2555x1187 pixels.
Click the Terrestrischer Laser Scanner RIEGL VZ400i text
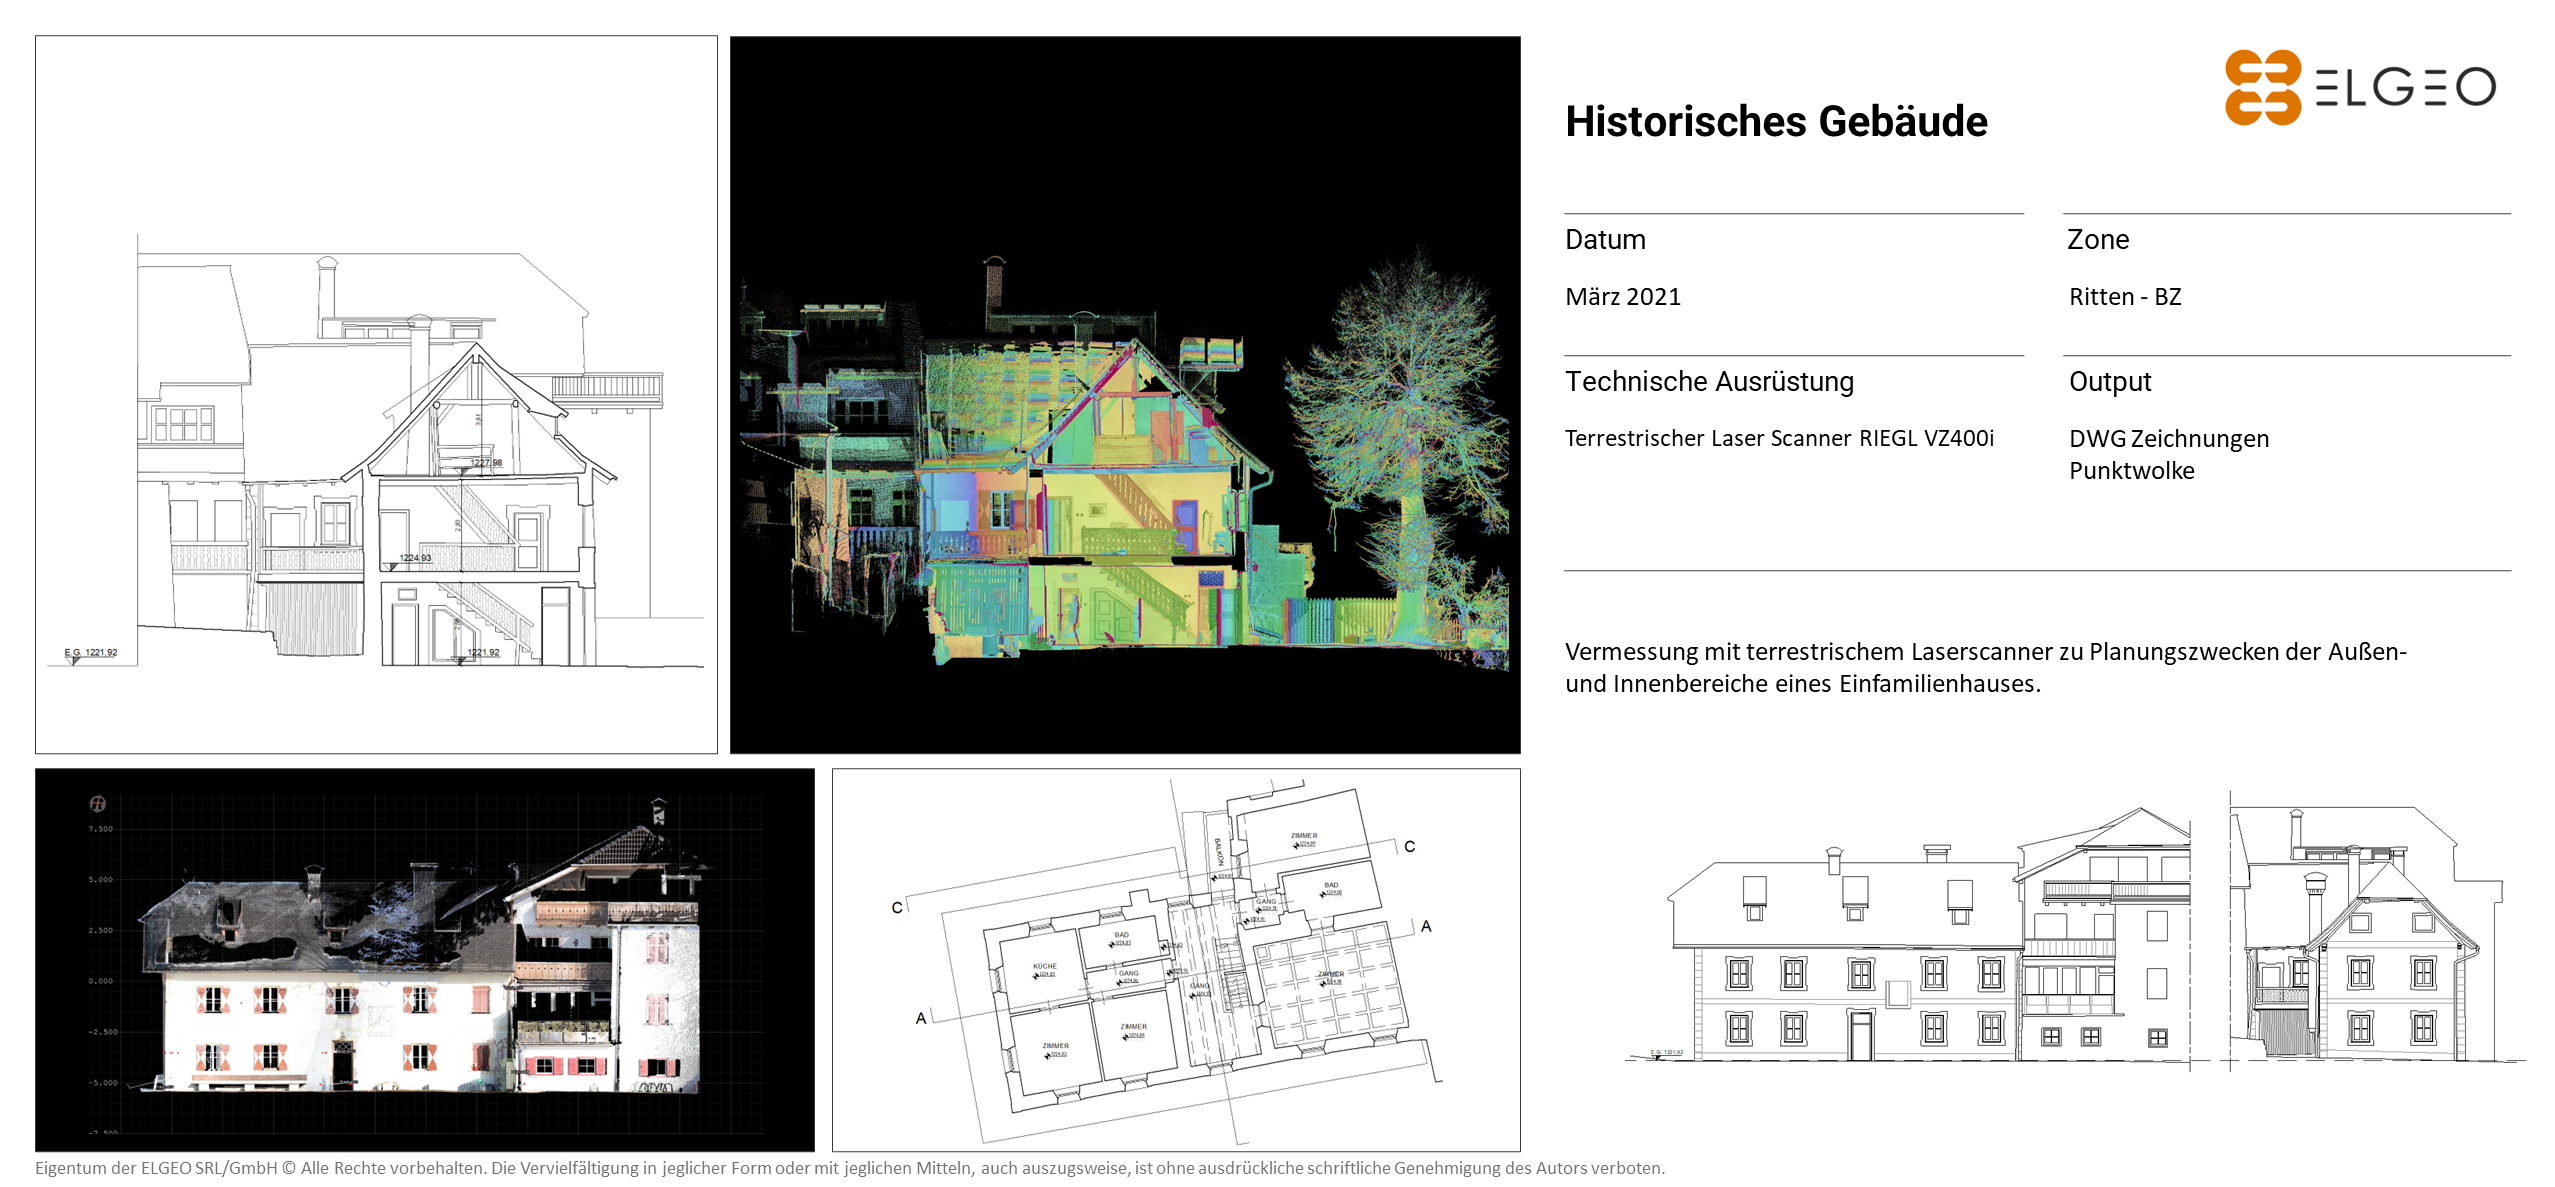tap(1778, 438)
